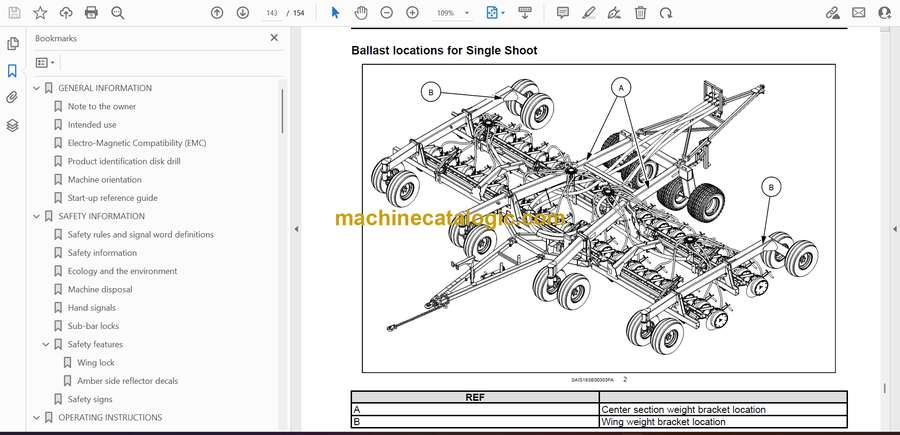Screen dimensions: 900x435
Task: Jump to SAFETY INFORMATION bookmark
Action: 102,216
